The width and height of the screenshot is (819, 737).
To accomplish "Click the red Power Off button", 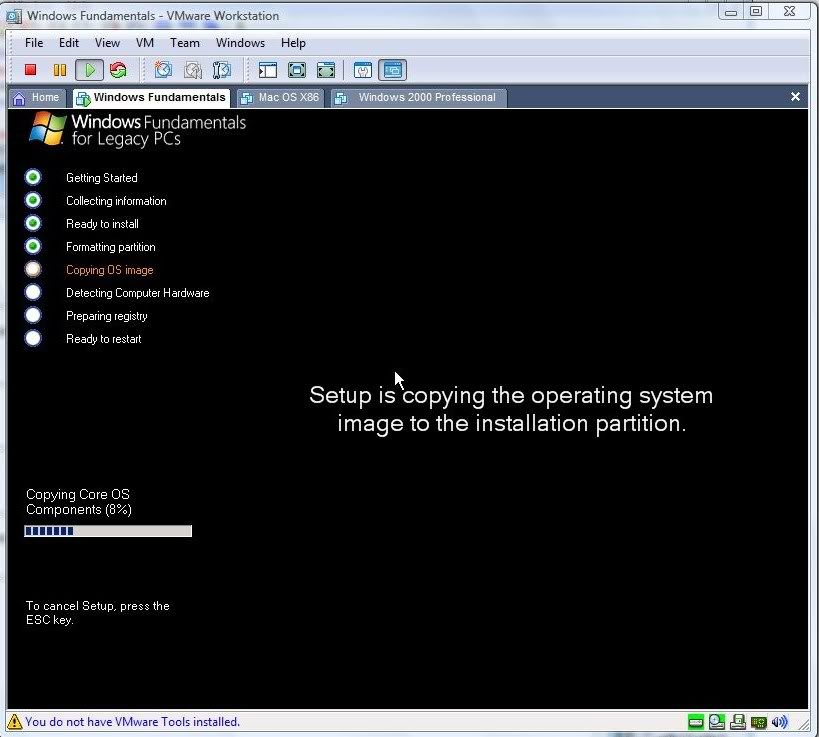I will click(31, 70).
